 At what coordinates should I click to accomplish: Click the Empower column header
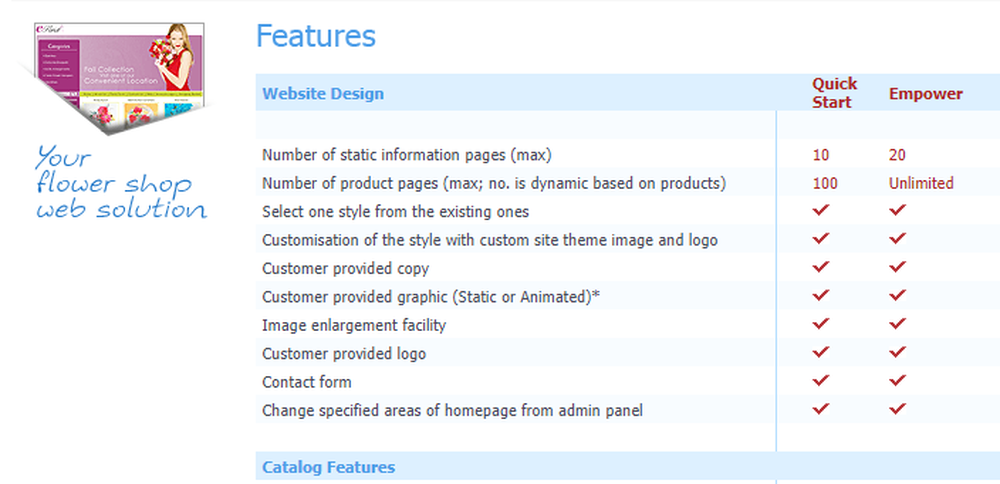point(926,94)
